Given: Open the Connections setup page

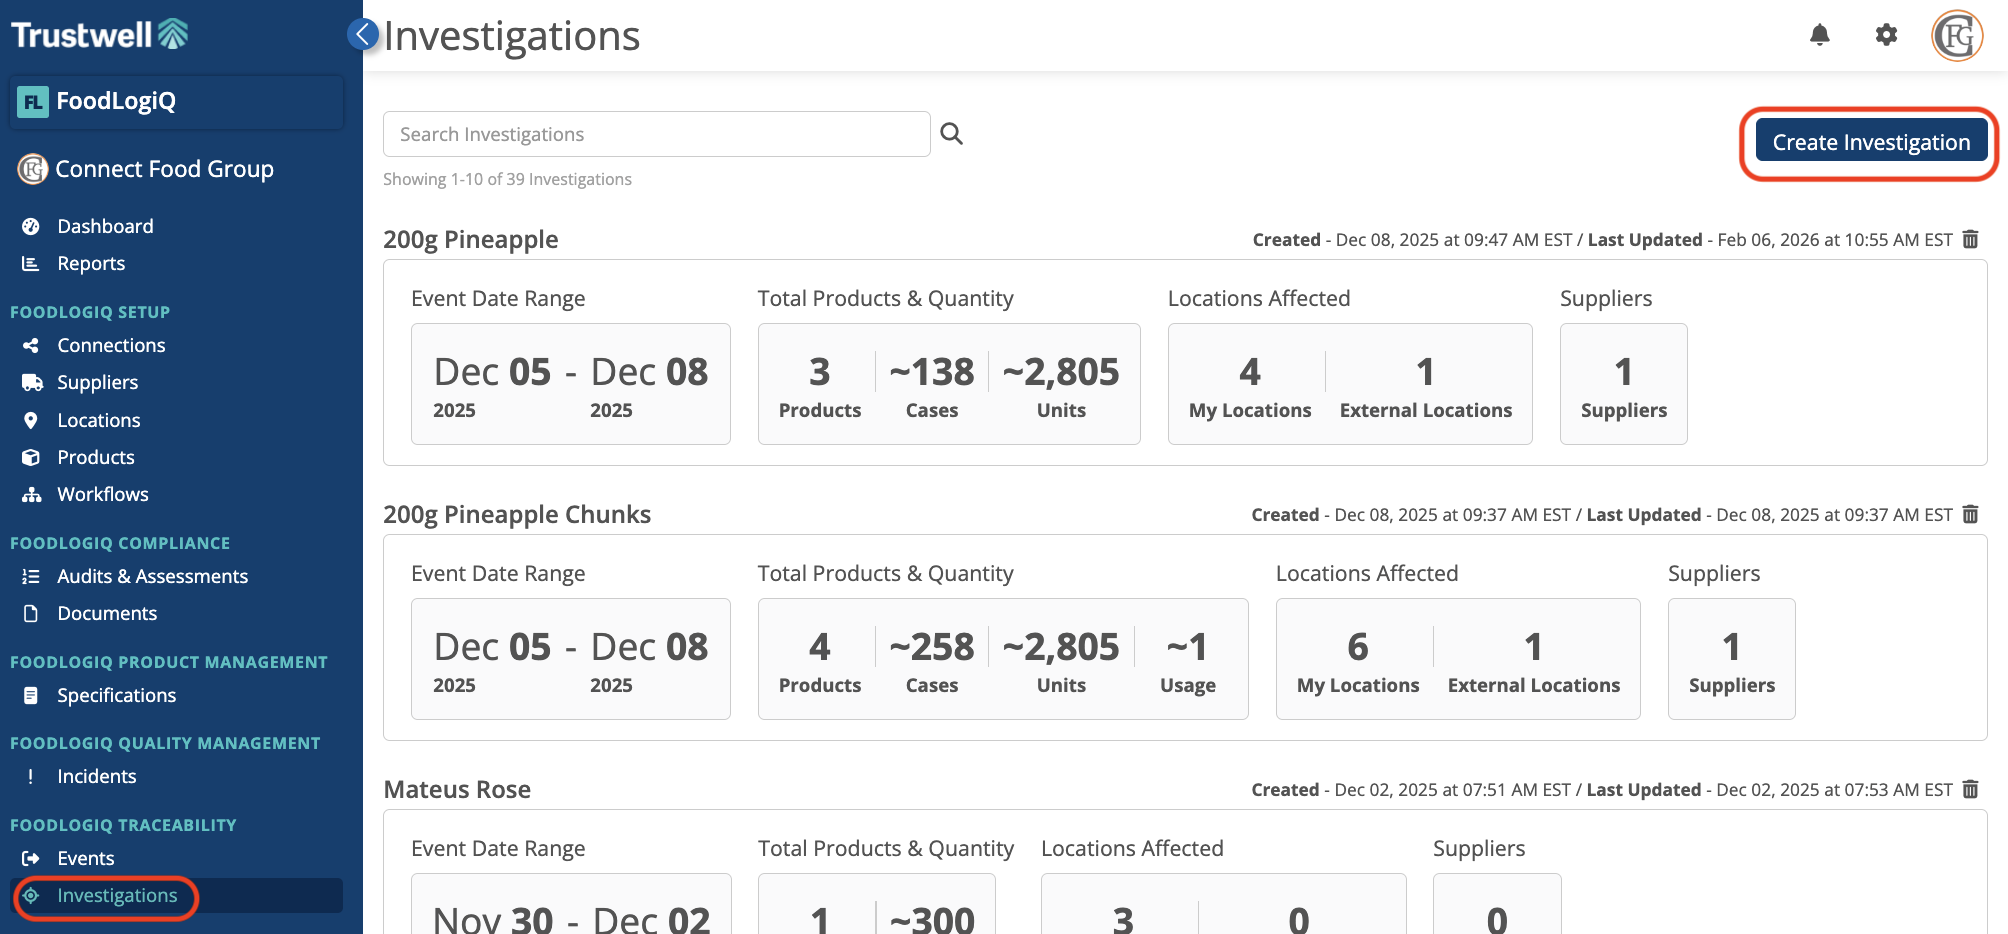Looking at the screenshot, I should click(x=111, y=345).
